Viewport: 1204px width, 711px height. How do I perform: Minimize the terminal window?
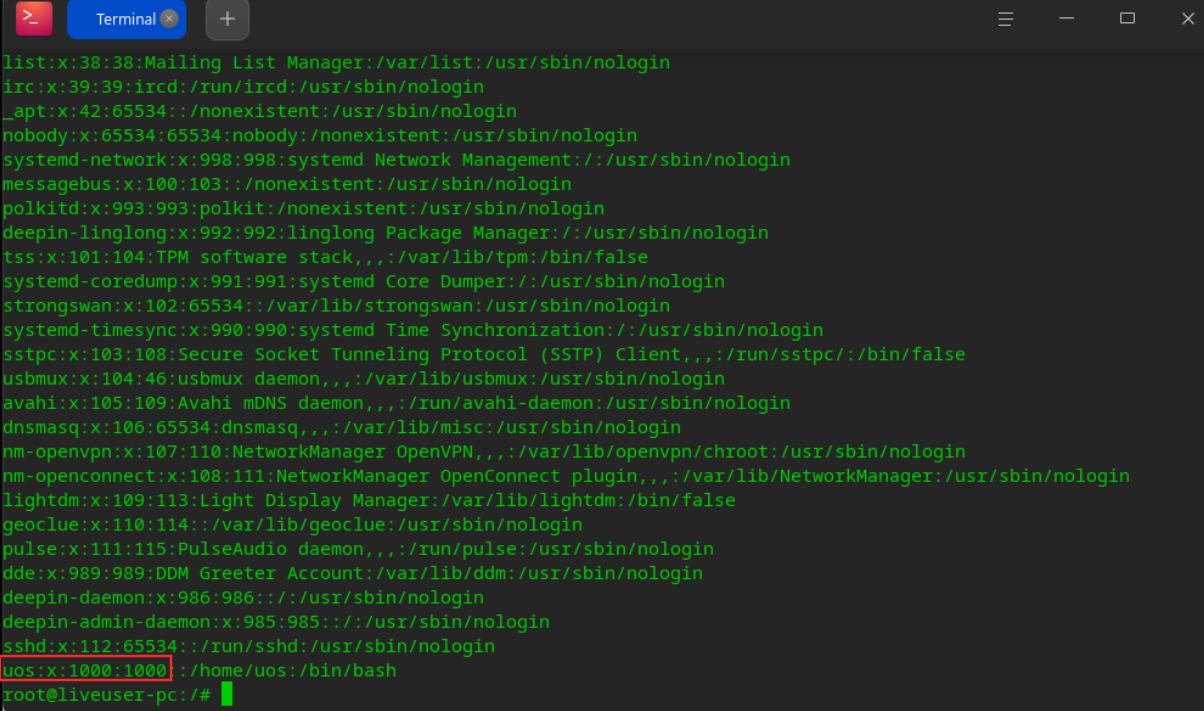(1068, 19)
